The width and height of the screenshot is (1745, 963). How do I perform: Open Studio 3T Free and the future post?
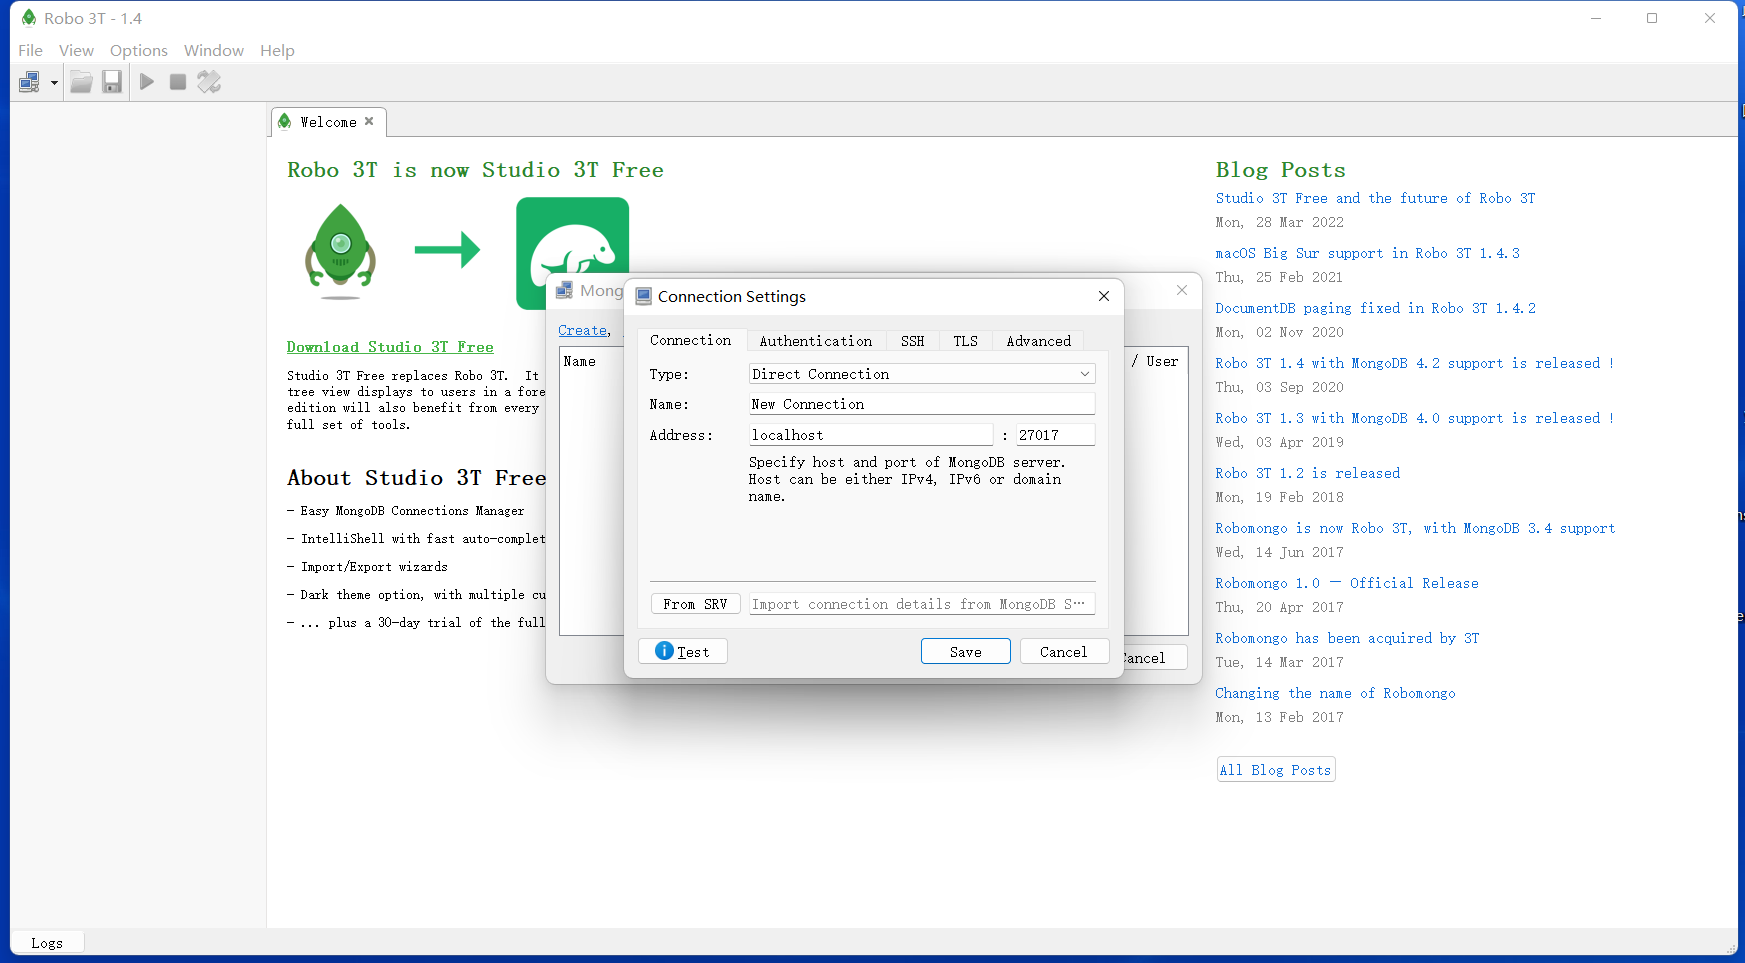click(1375, 198)
